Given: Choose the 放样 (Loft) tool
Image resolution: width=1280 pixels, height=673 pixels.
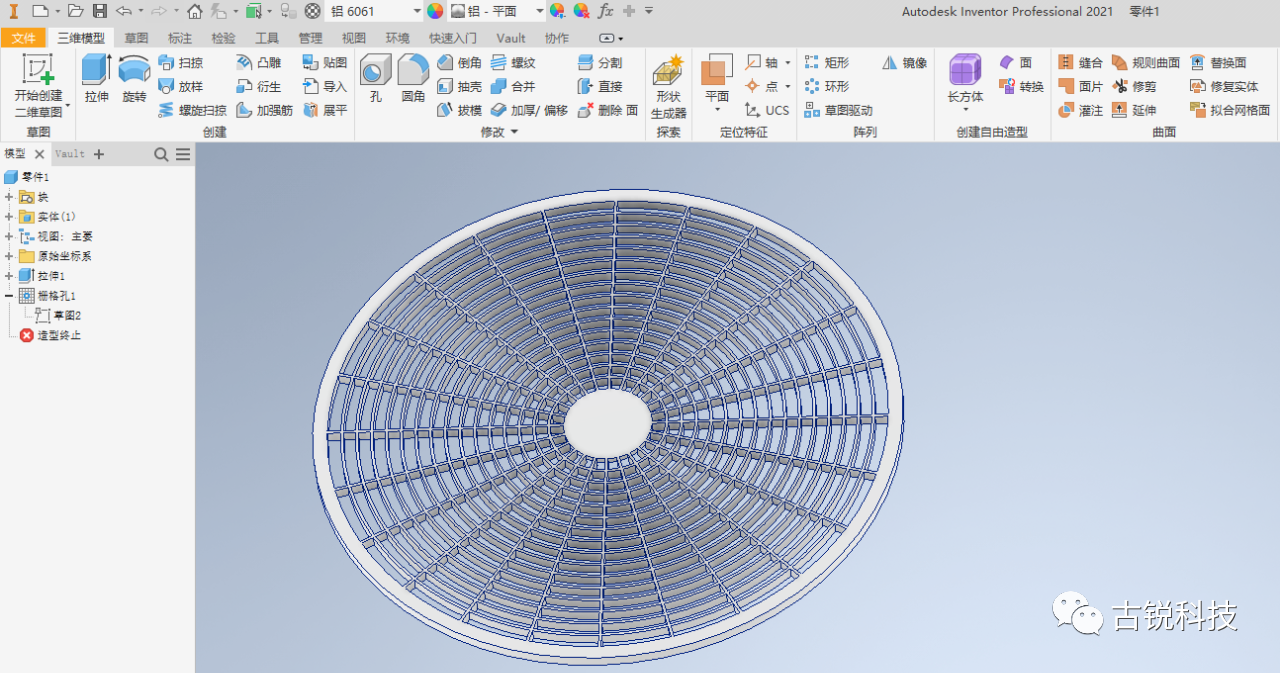Looking at the screenshot, I should click(180, 86).
